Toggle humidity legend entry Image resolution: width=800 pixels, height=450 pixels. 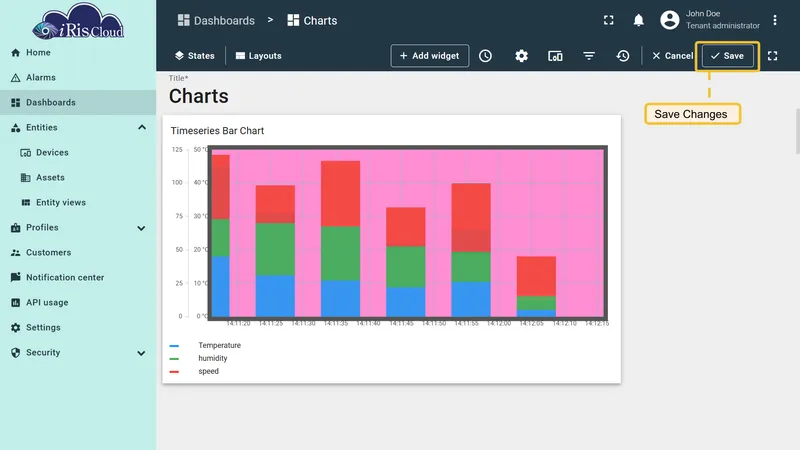pyautogui.click(x=213, y=358)
